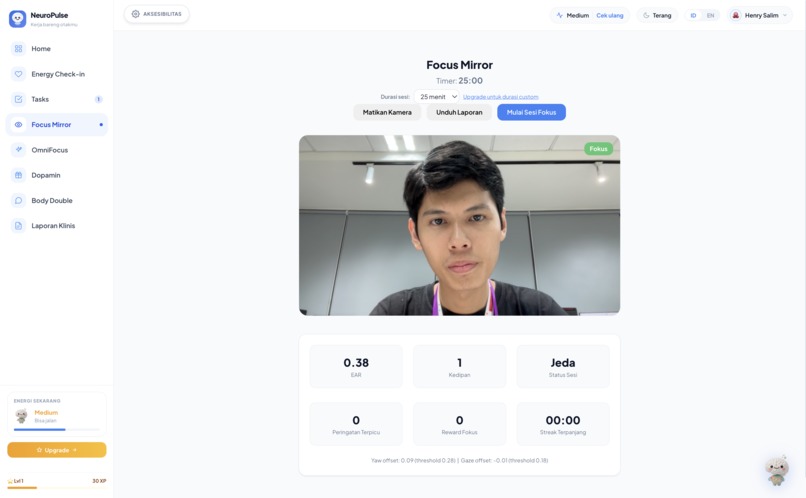Screen dimensions: 806x498
Task: Click the 00:00 Streak Terpanjang card
Action: coord(563,424)
